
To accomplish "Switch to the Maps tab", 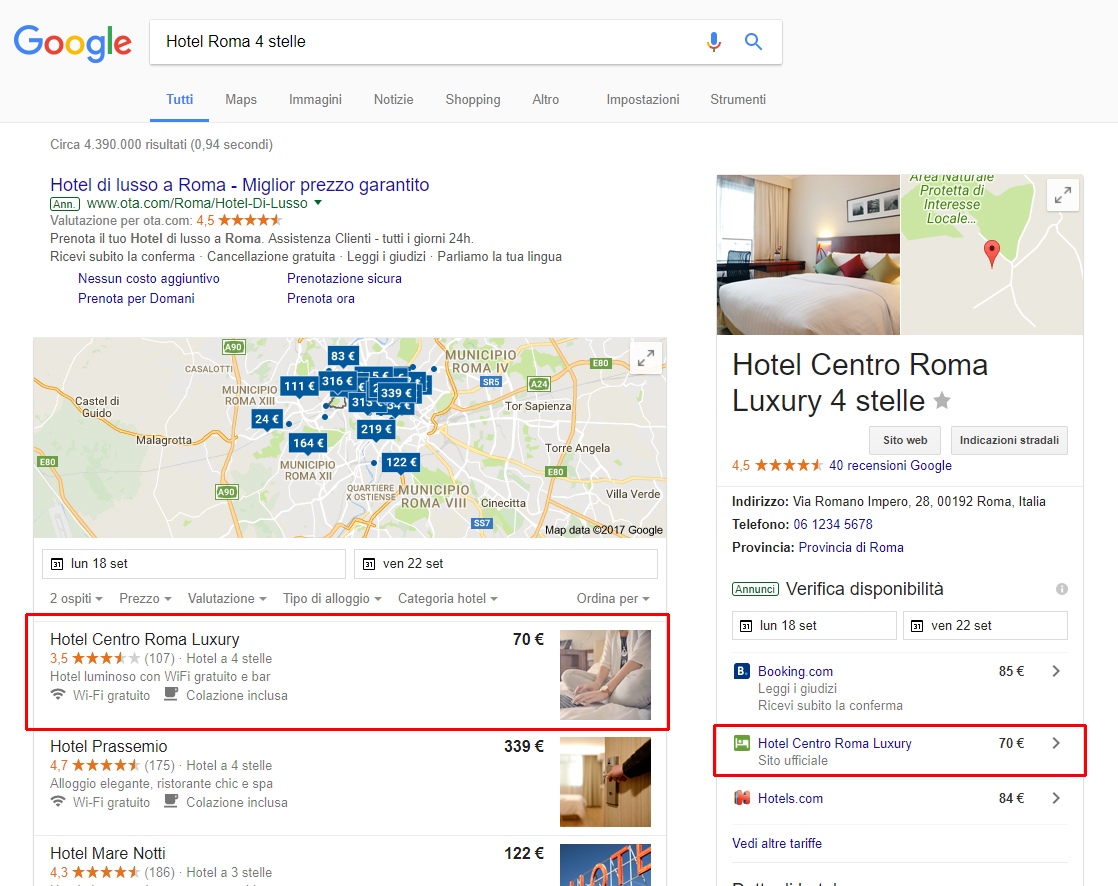I will pyautogui.click(x=241, y=100).
